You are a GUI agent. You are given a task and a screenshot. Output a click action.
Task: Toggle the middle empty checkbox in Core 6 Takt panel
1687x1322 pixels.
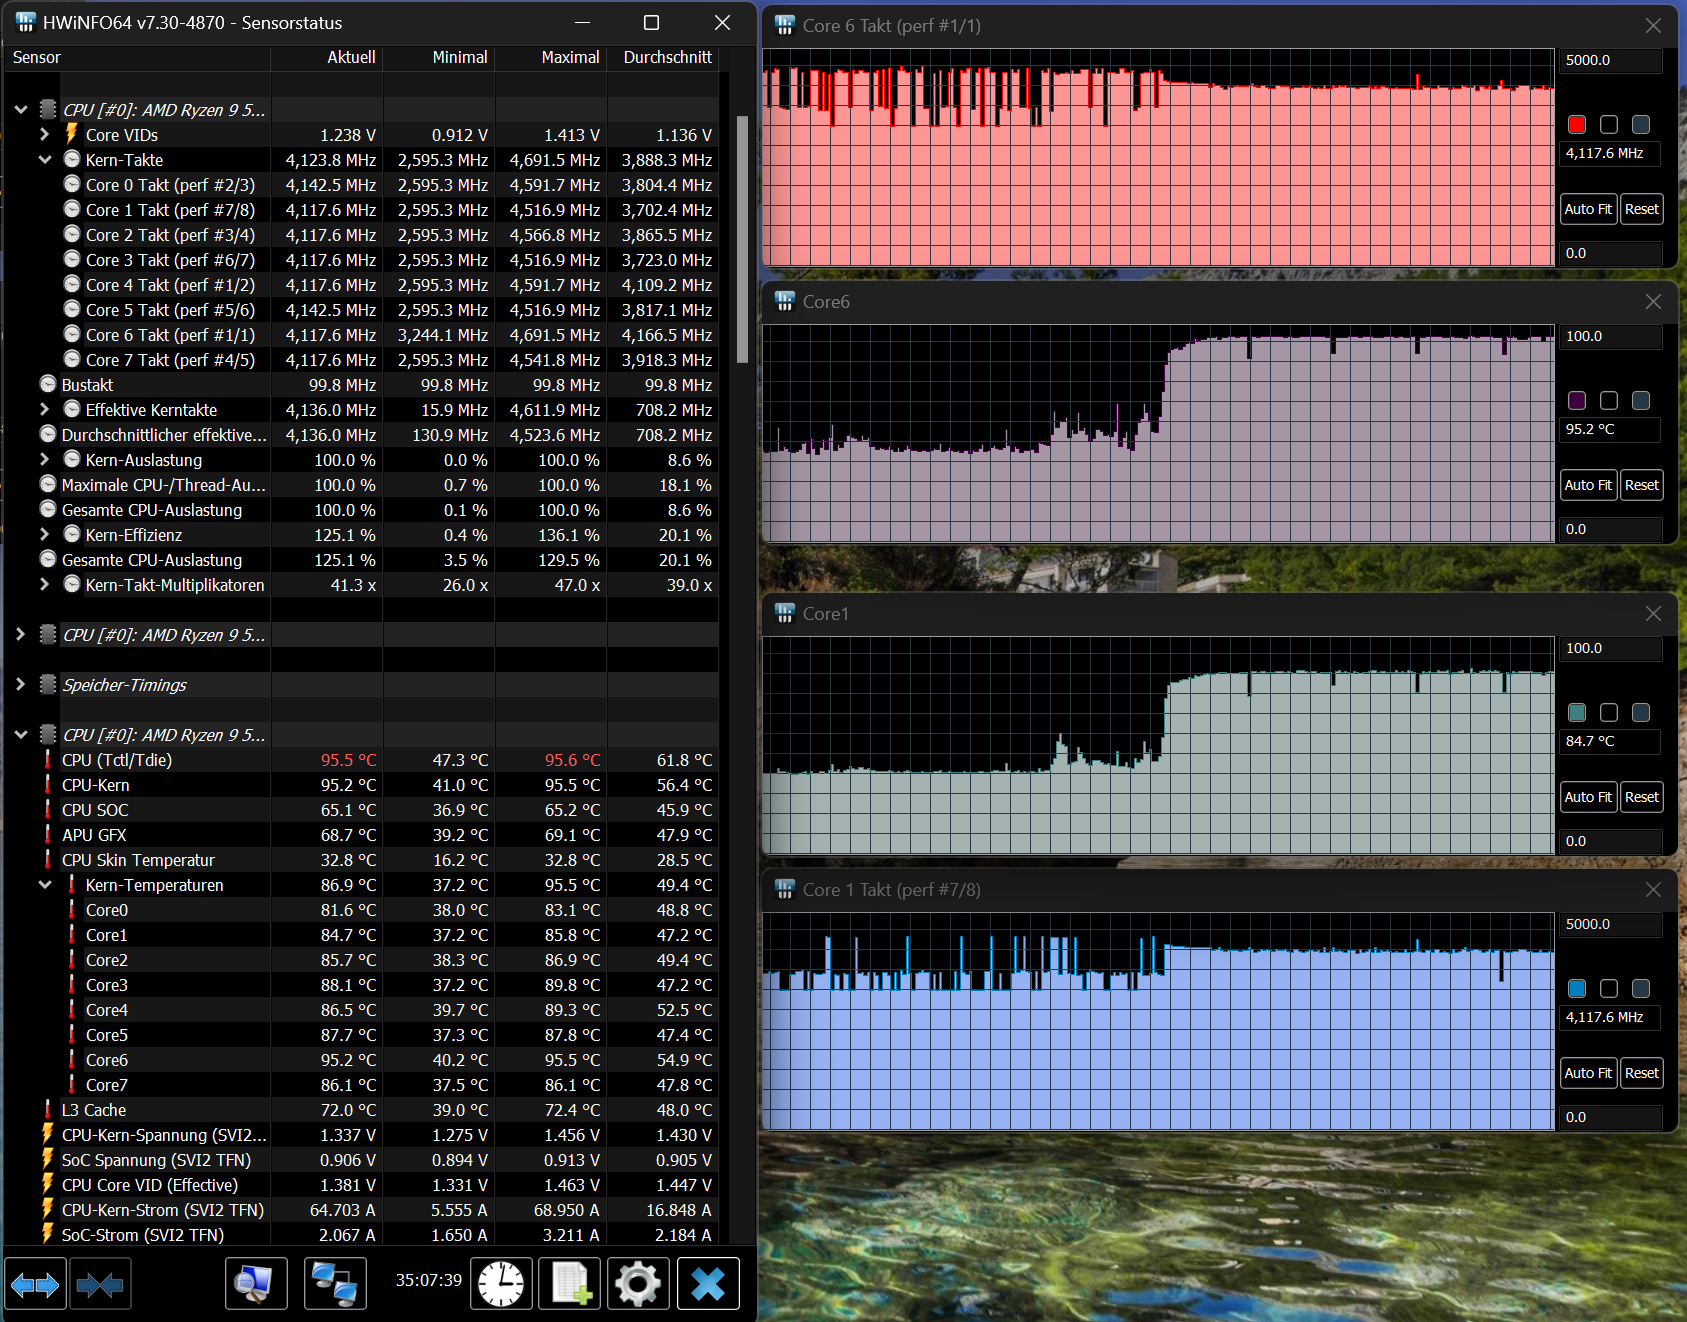pos(1609,124)
